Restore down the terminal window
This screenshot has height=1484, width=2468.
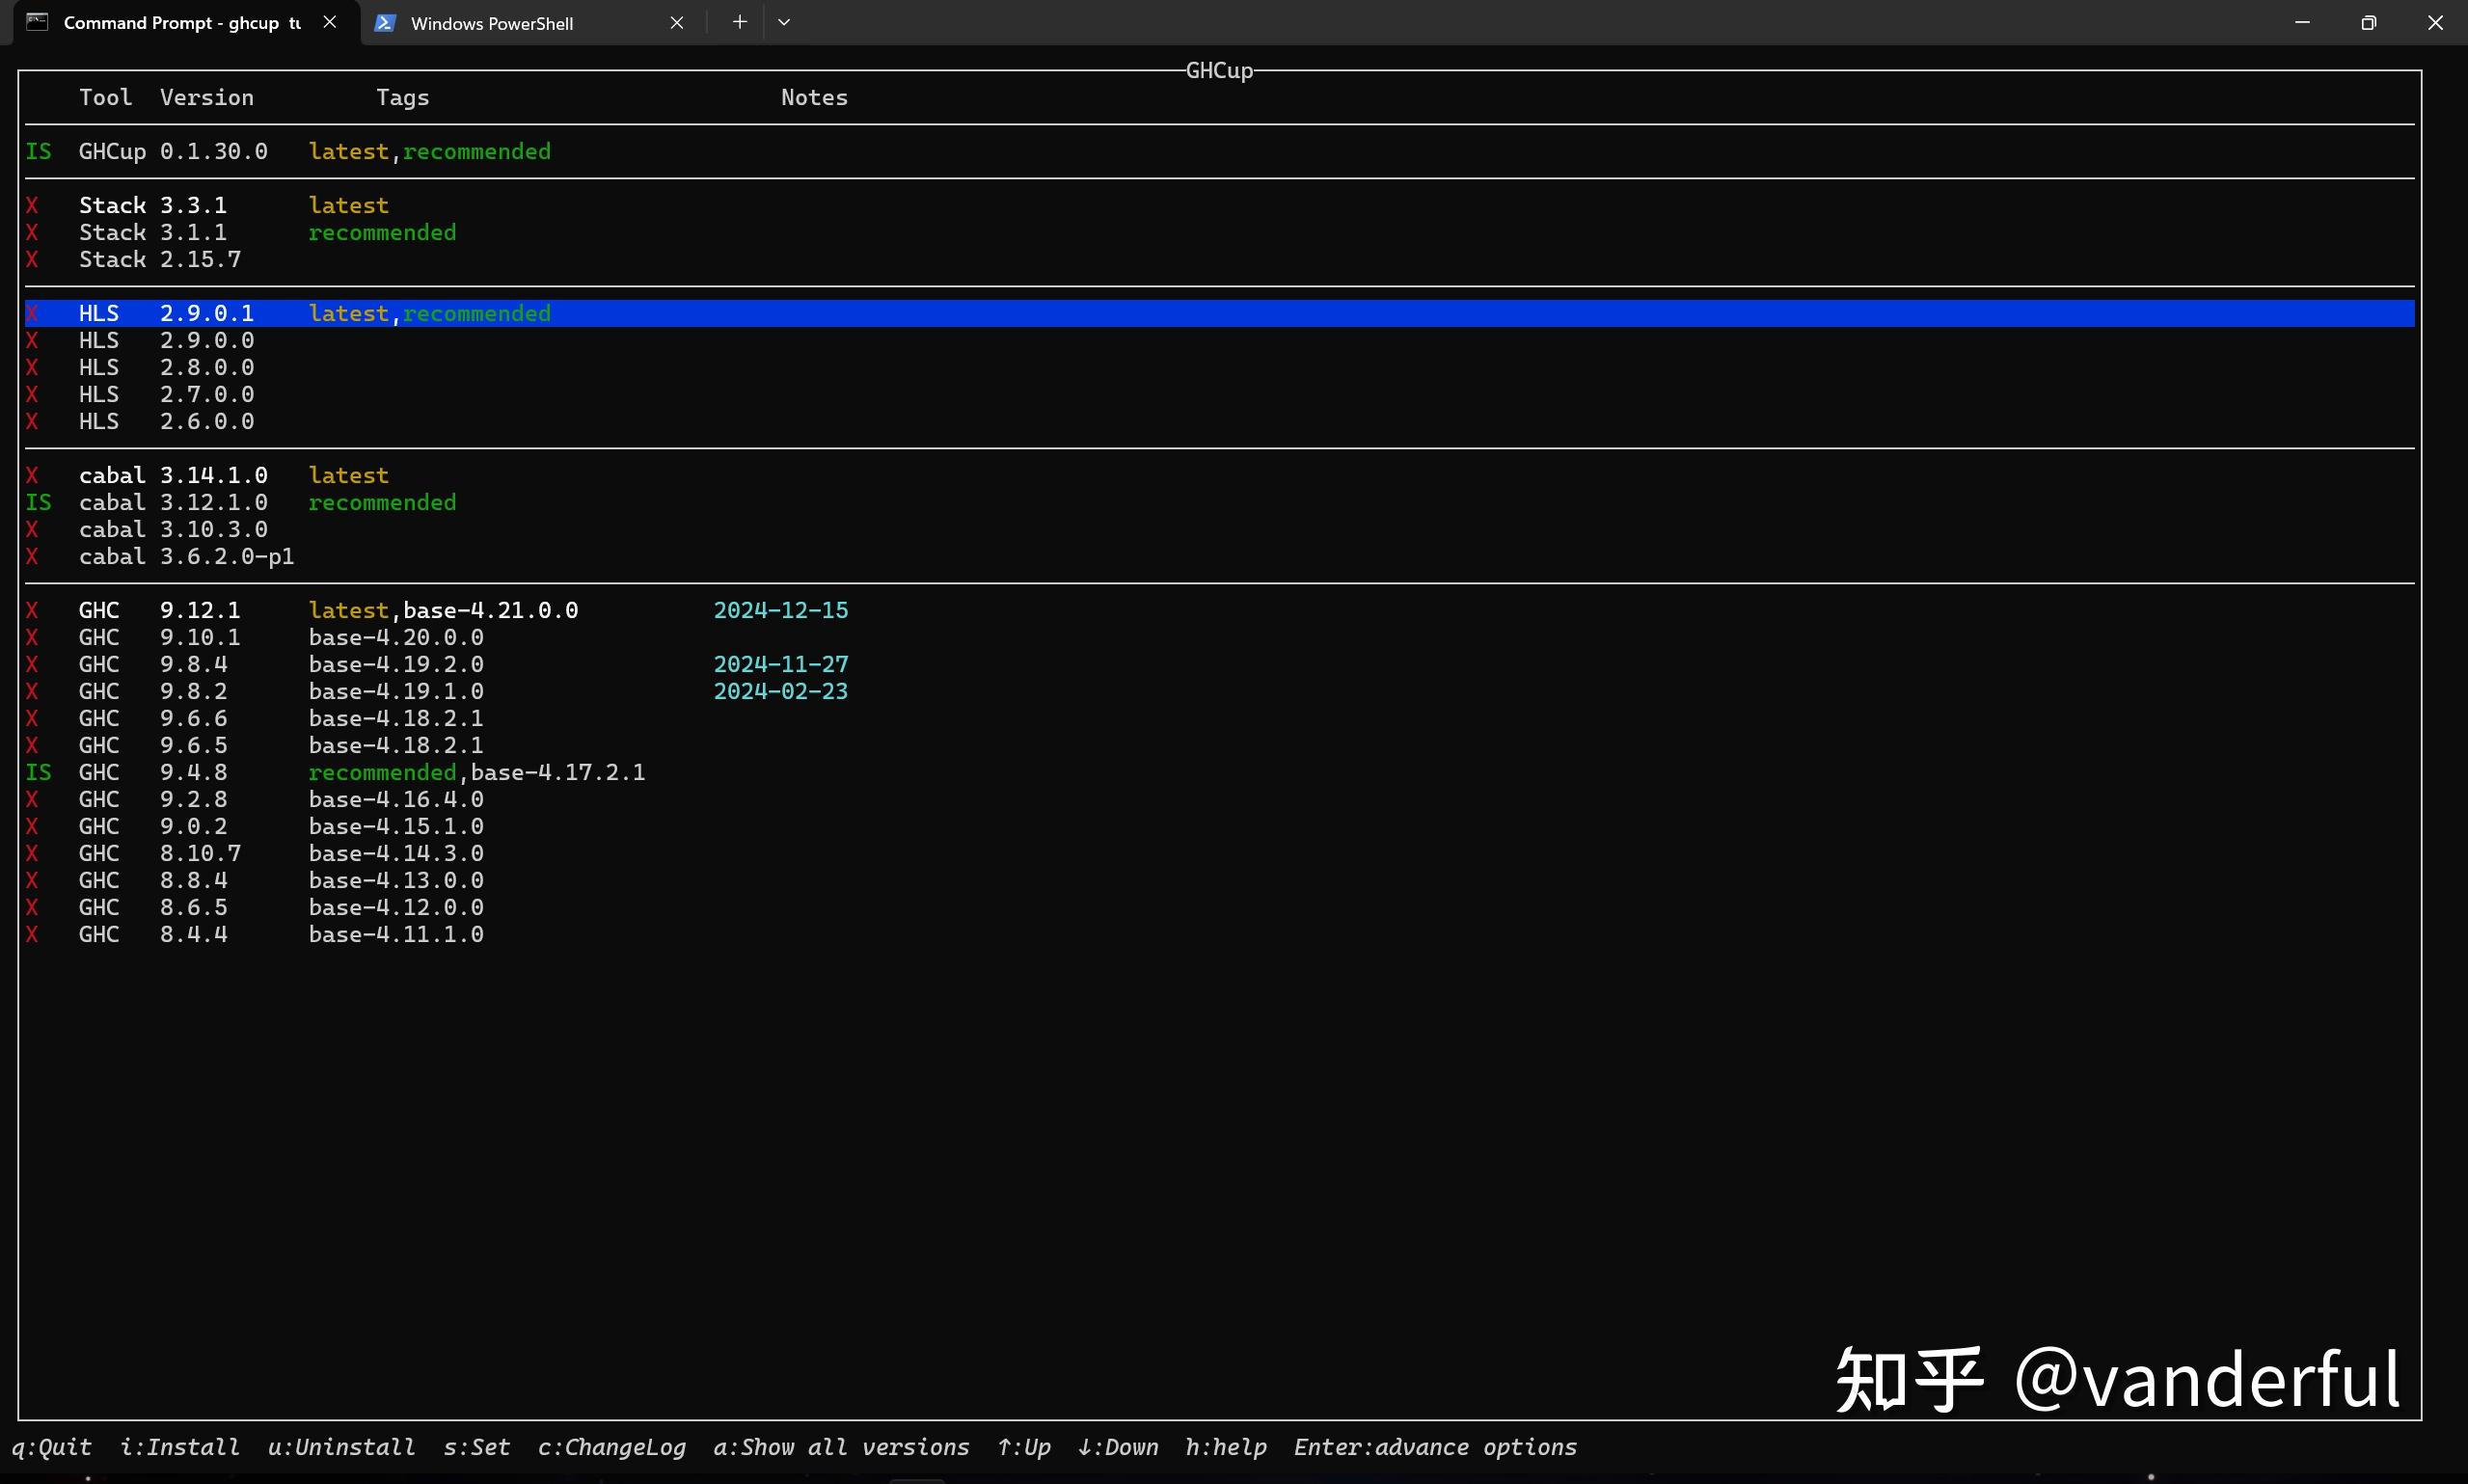coord(2368,22)
